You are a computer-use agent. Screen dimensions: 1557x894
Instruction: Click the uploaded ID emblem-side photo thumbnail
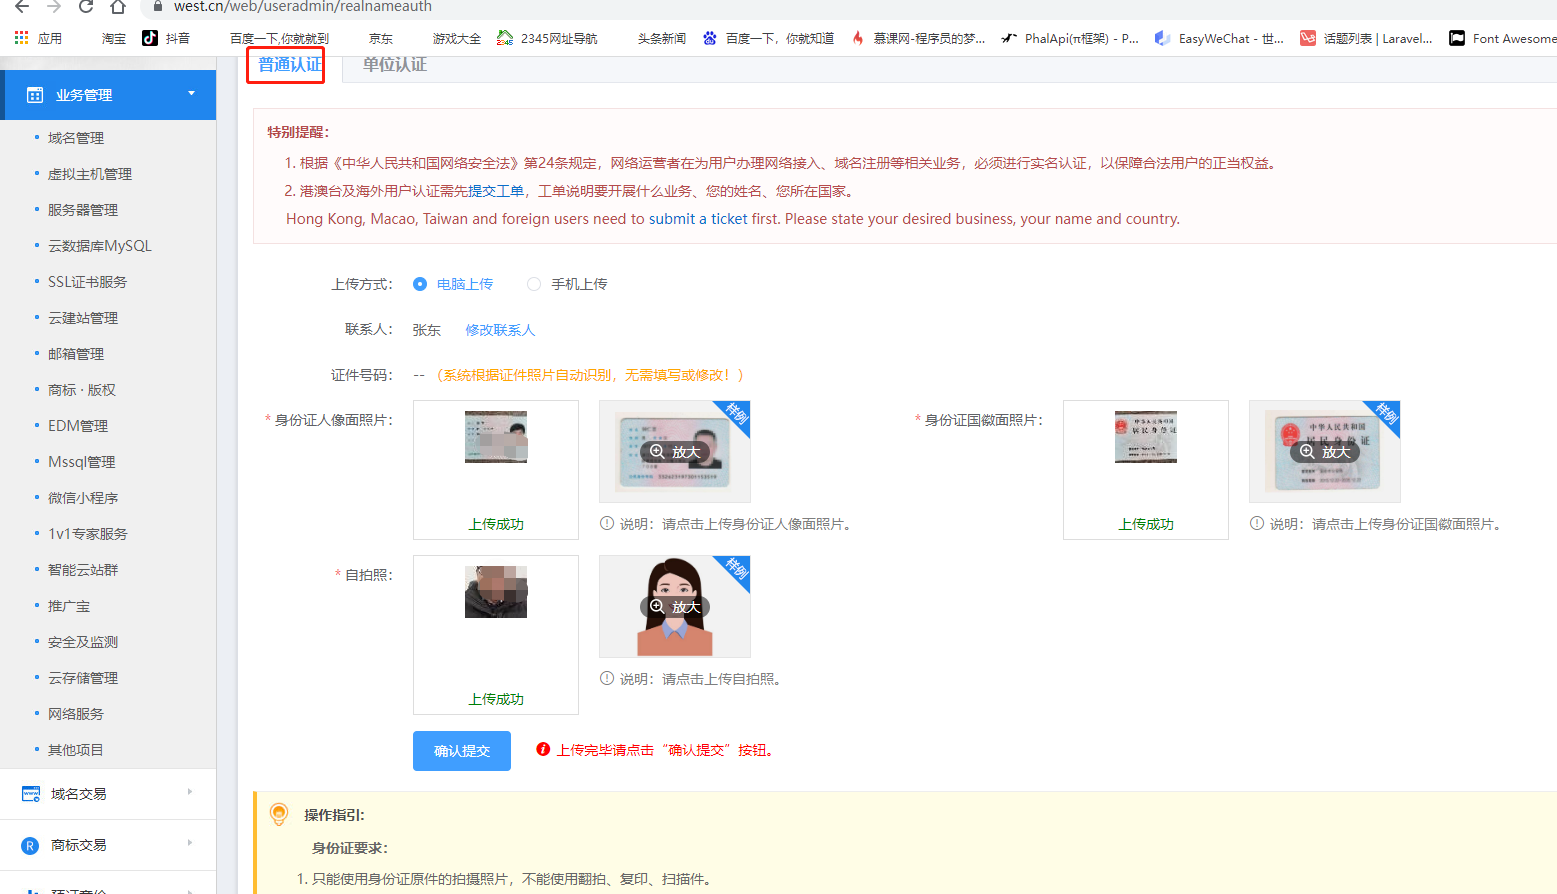pos(1146,437)
